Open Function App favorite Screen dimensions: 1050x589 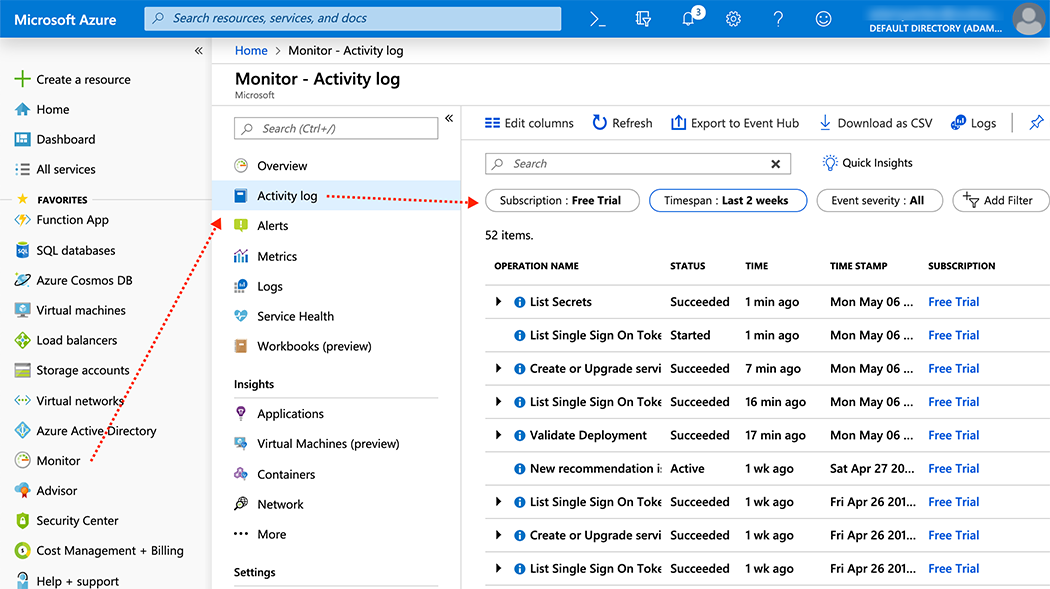[62, 220]
